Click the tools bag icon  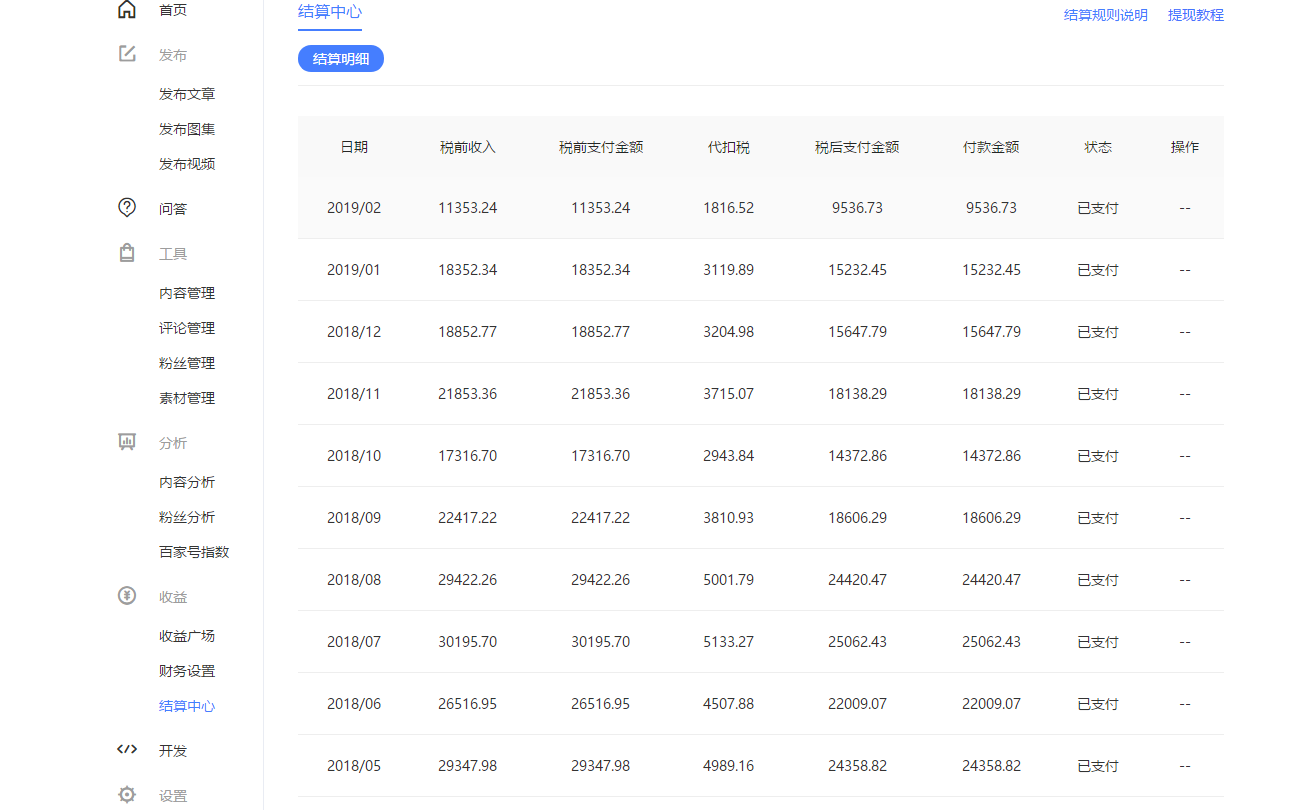point(127,253)
